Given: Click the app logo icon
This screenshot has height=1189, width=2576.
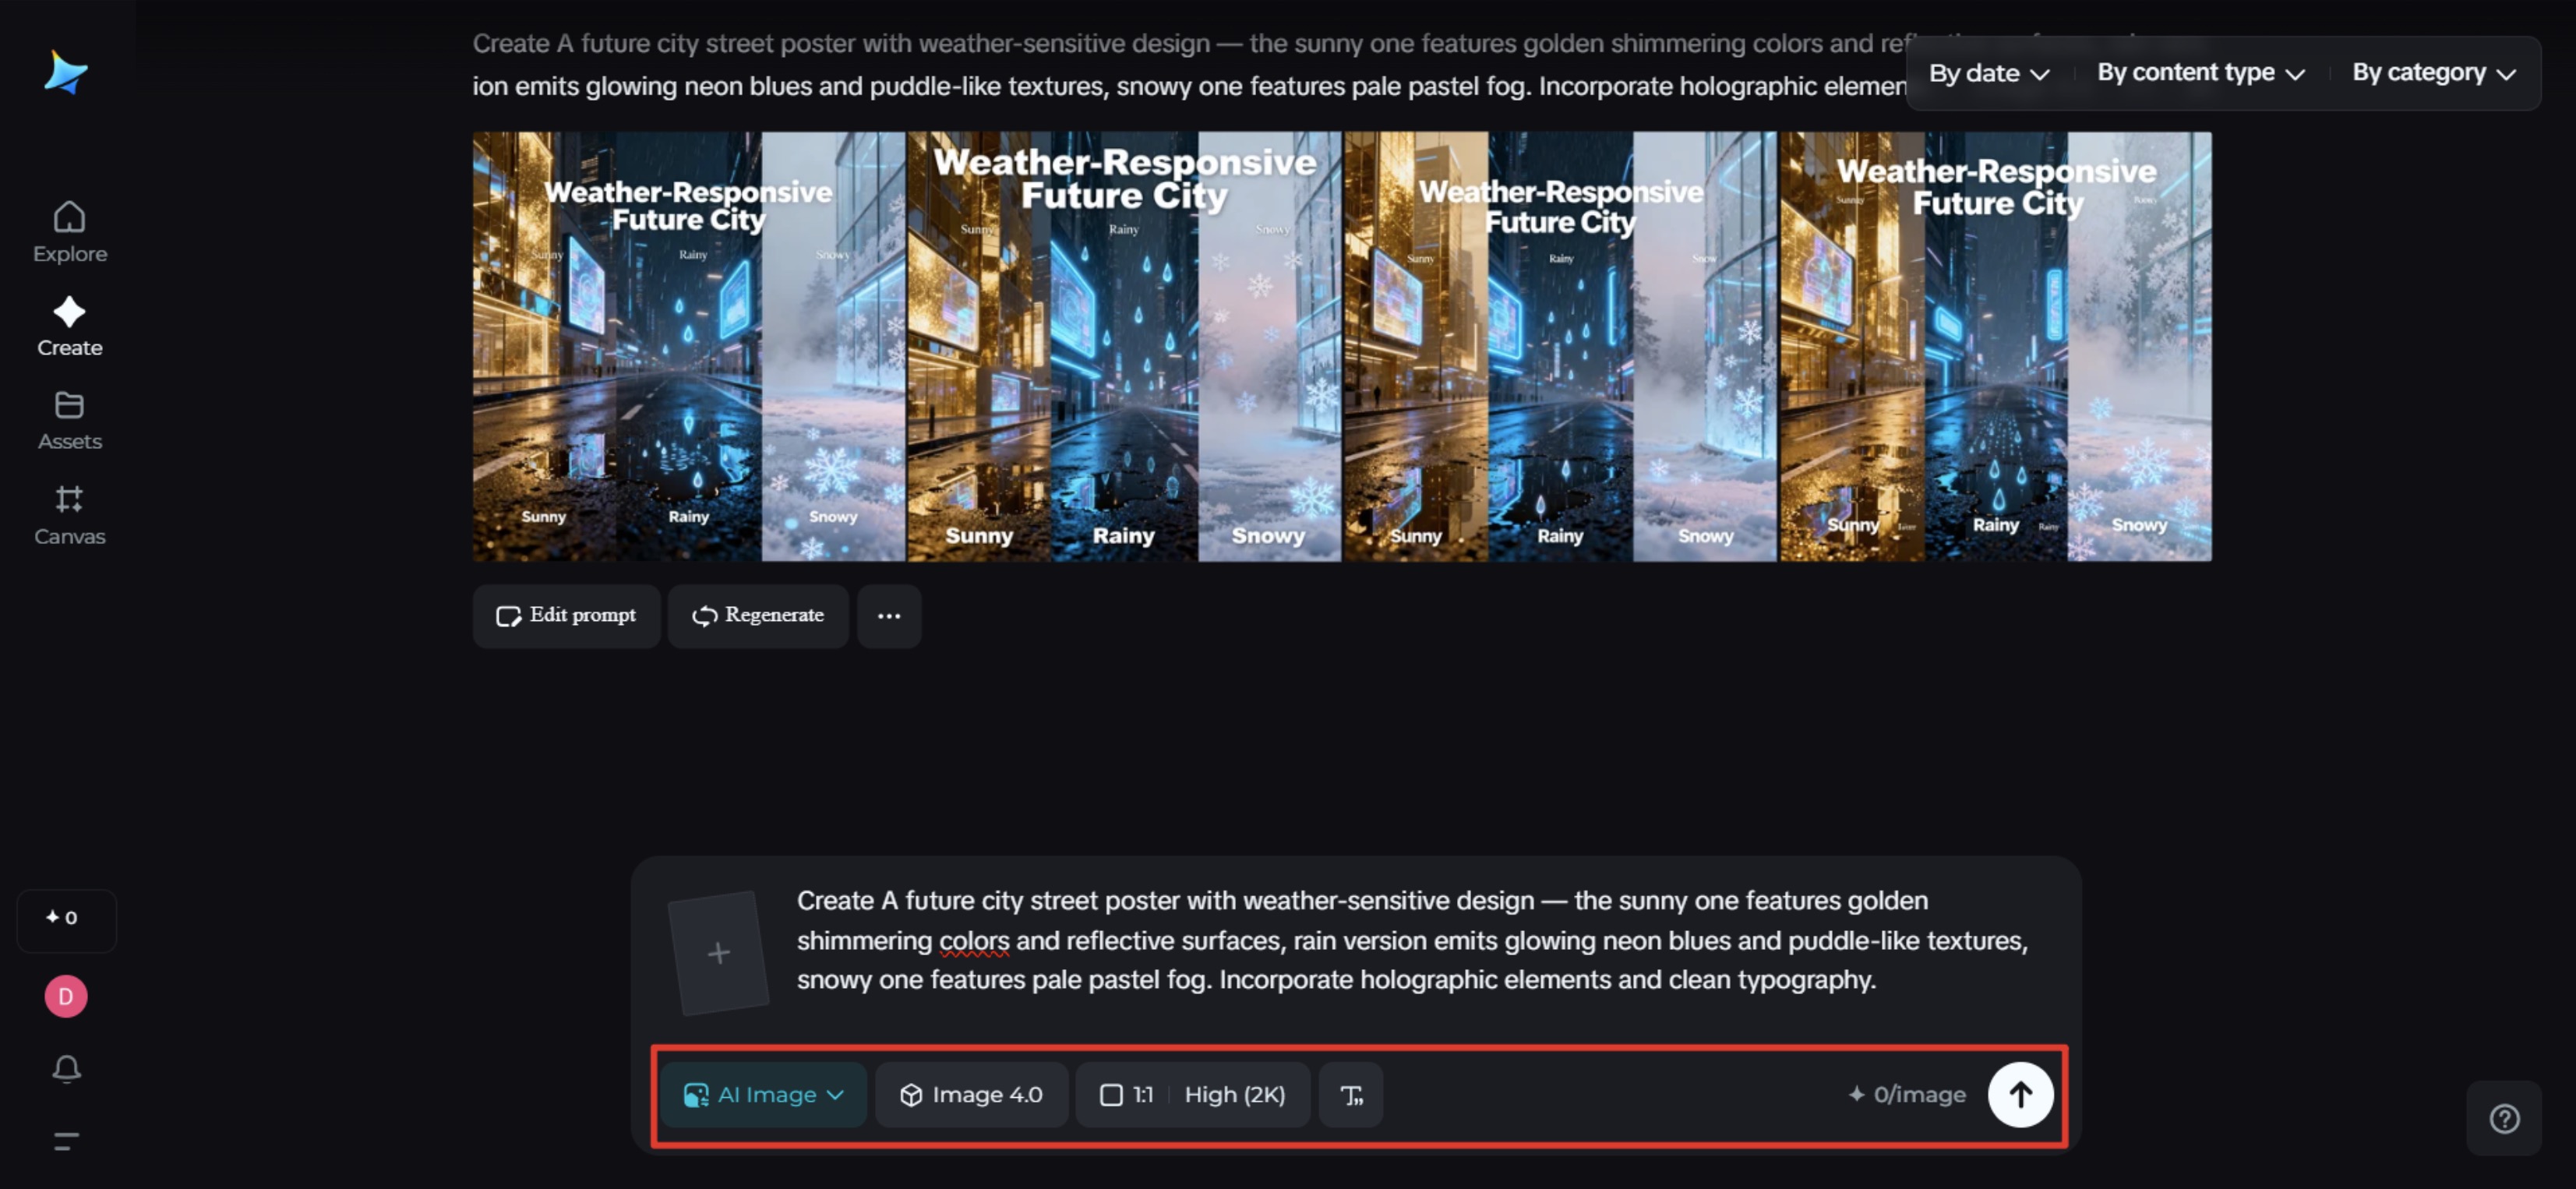Looking at the screenshot, I should pyautogui.click(x=66, y=72).
